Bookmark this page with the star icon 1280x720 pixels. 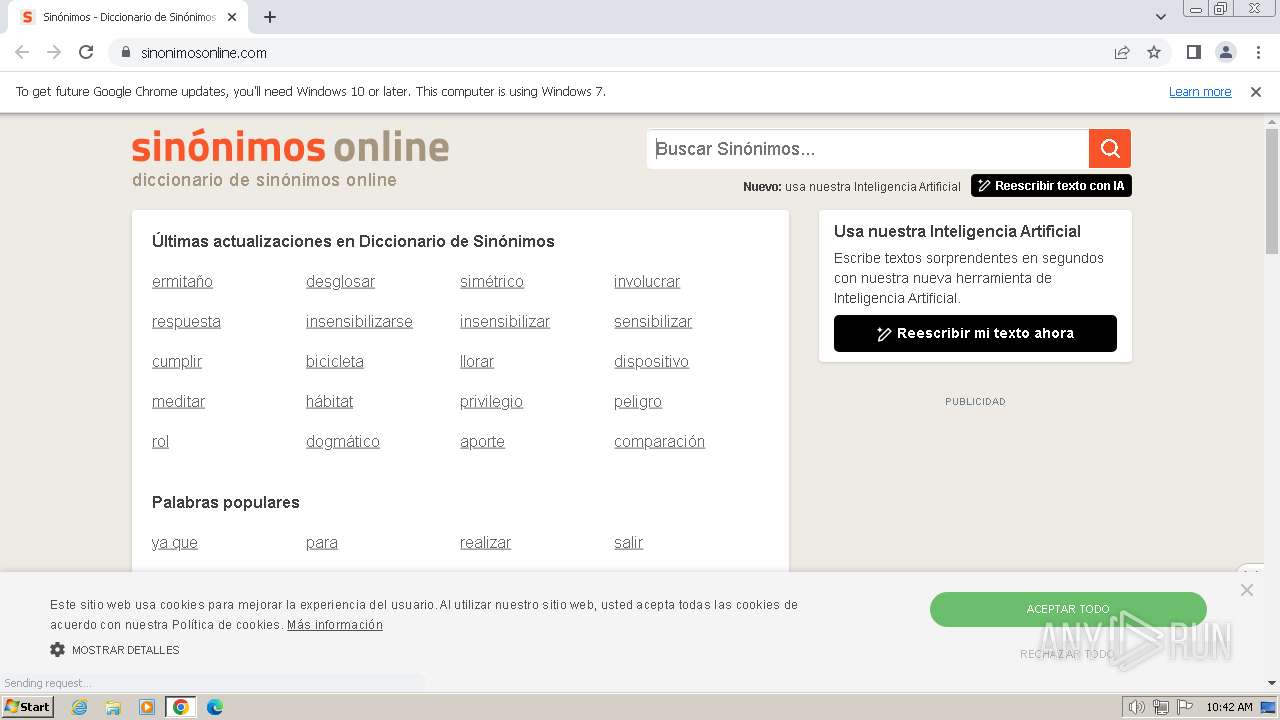pyautogui.click(x=1154, y=53)
